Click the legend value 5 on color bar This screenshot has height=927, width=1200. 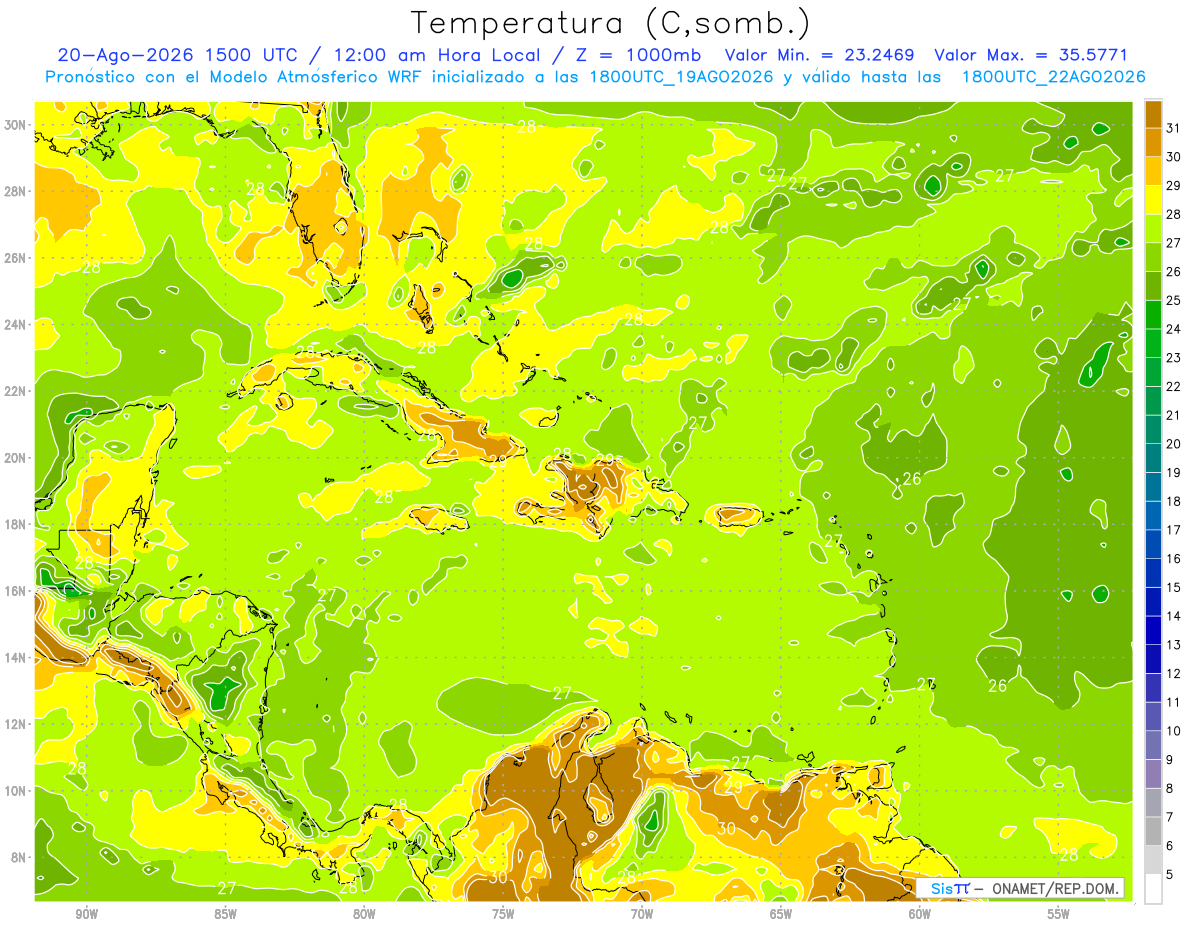pyautogui.click(x=1170, y=874)
